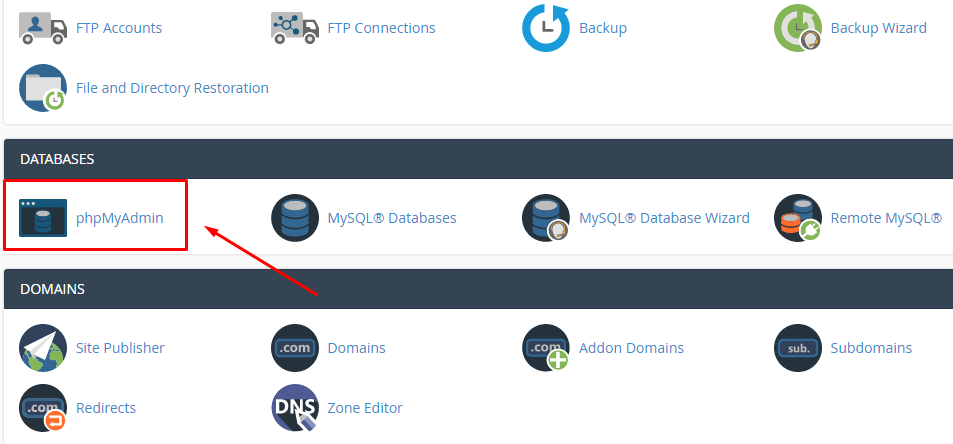This screenshot has height=444, width=953.
Task: Open the Addon Domains plus icon
Action: click(546, 348)
